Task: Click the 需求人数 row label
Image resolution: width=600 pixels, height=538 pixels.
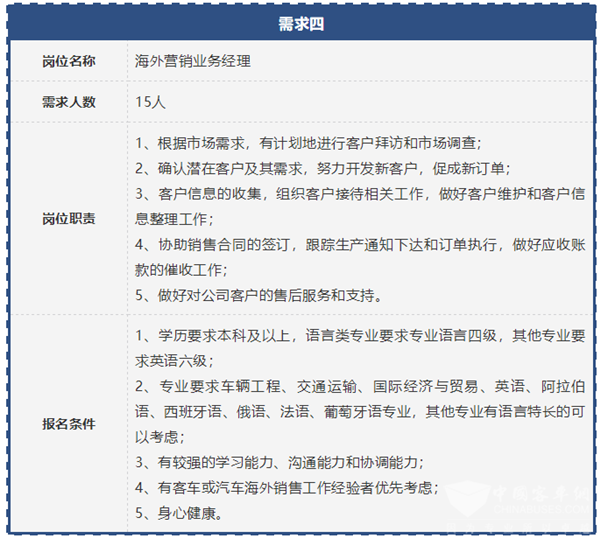Action: (69, 101)
